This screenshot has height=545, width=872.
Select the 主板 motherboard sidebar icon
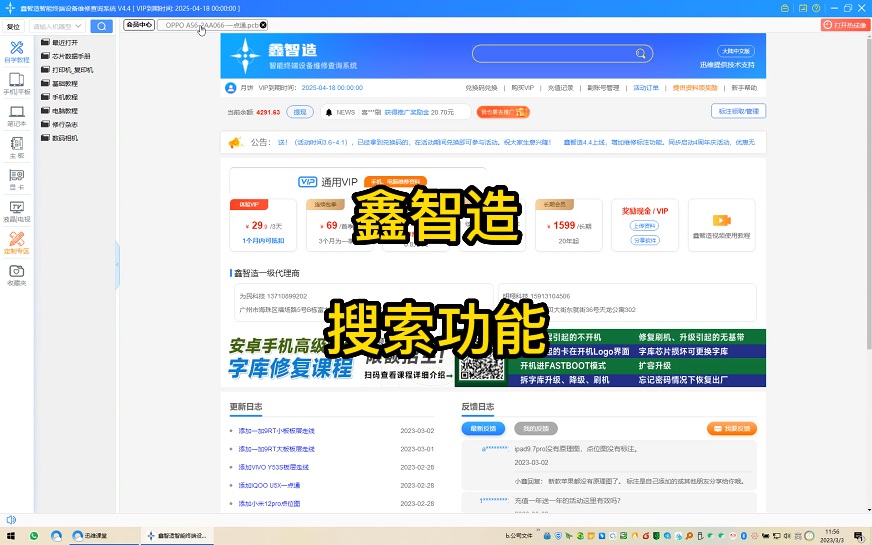pos(16,147)
